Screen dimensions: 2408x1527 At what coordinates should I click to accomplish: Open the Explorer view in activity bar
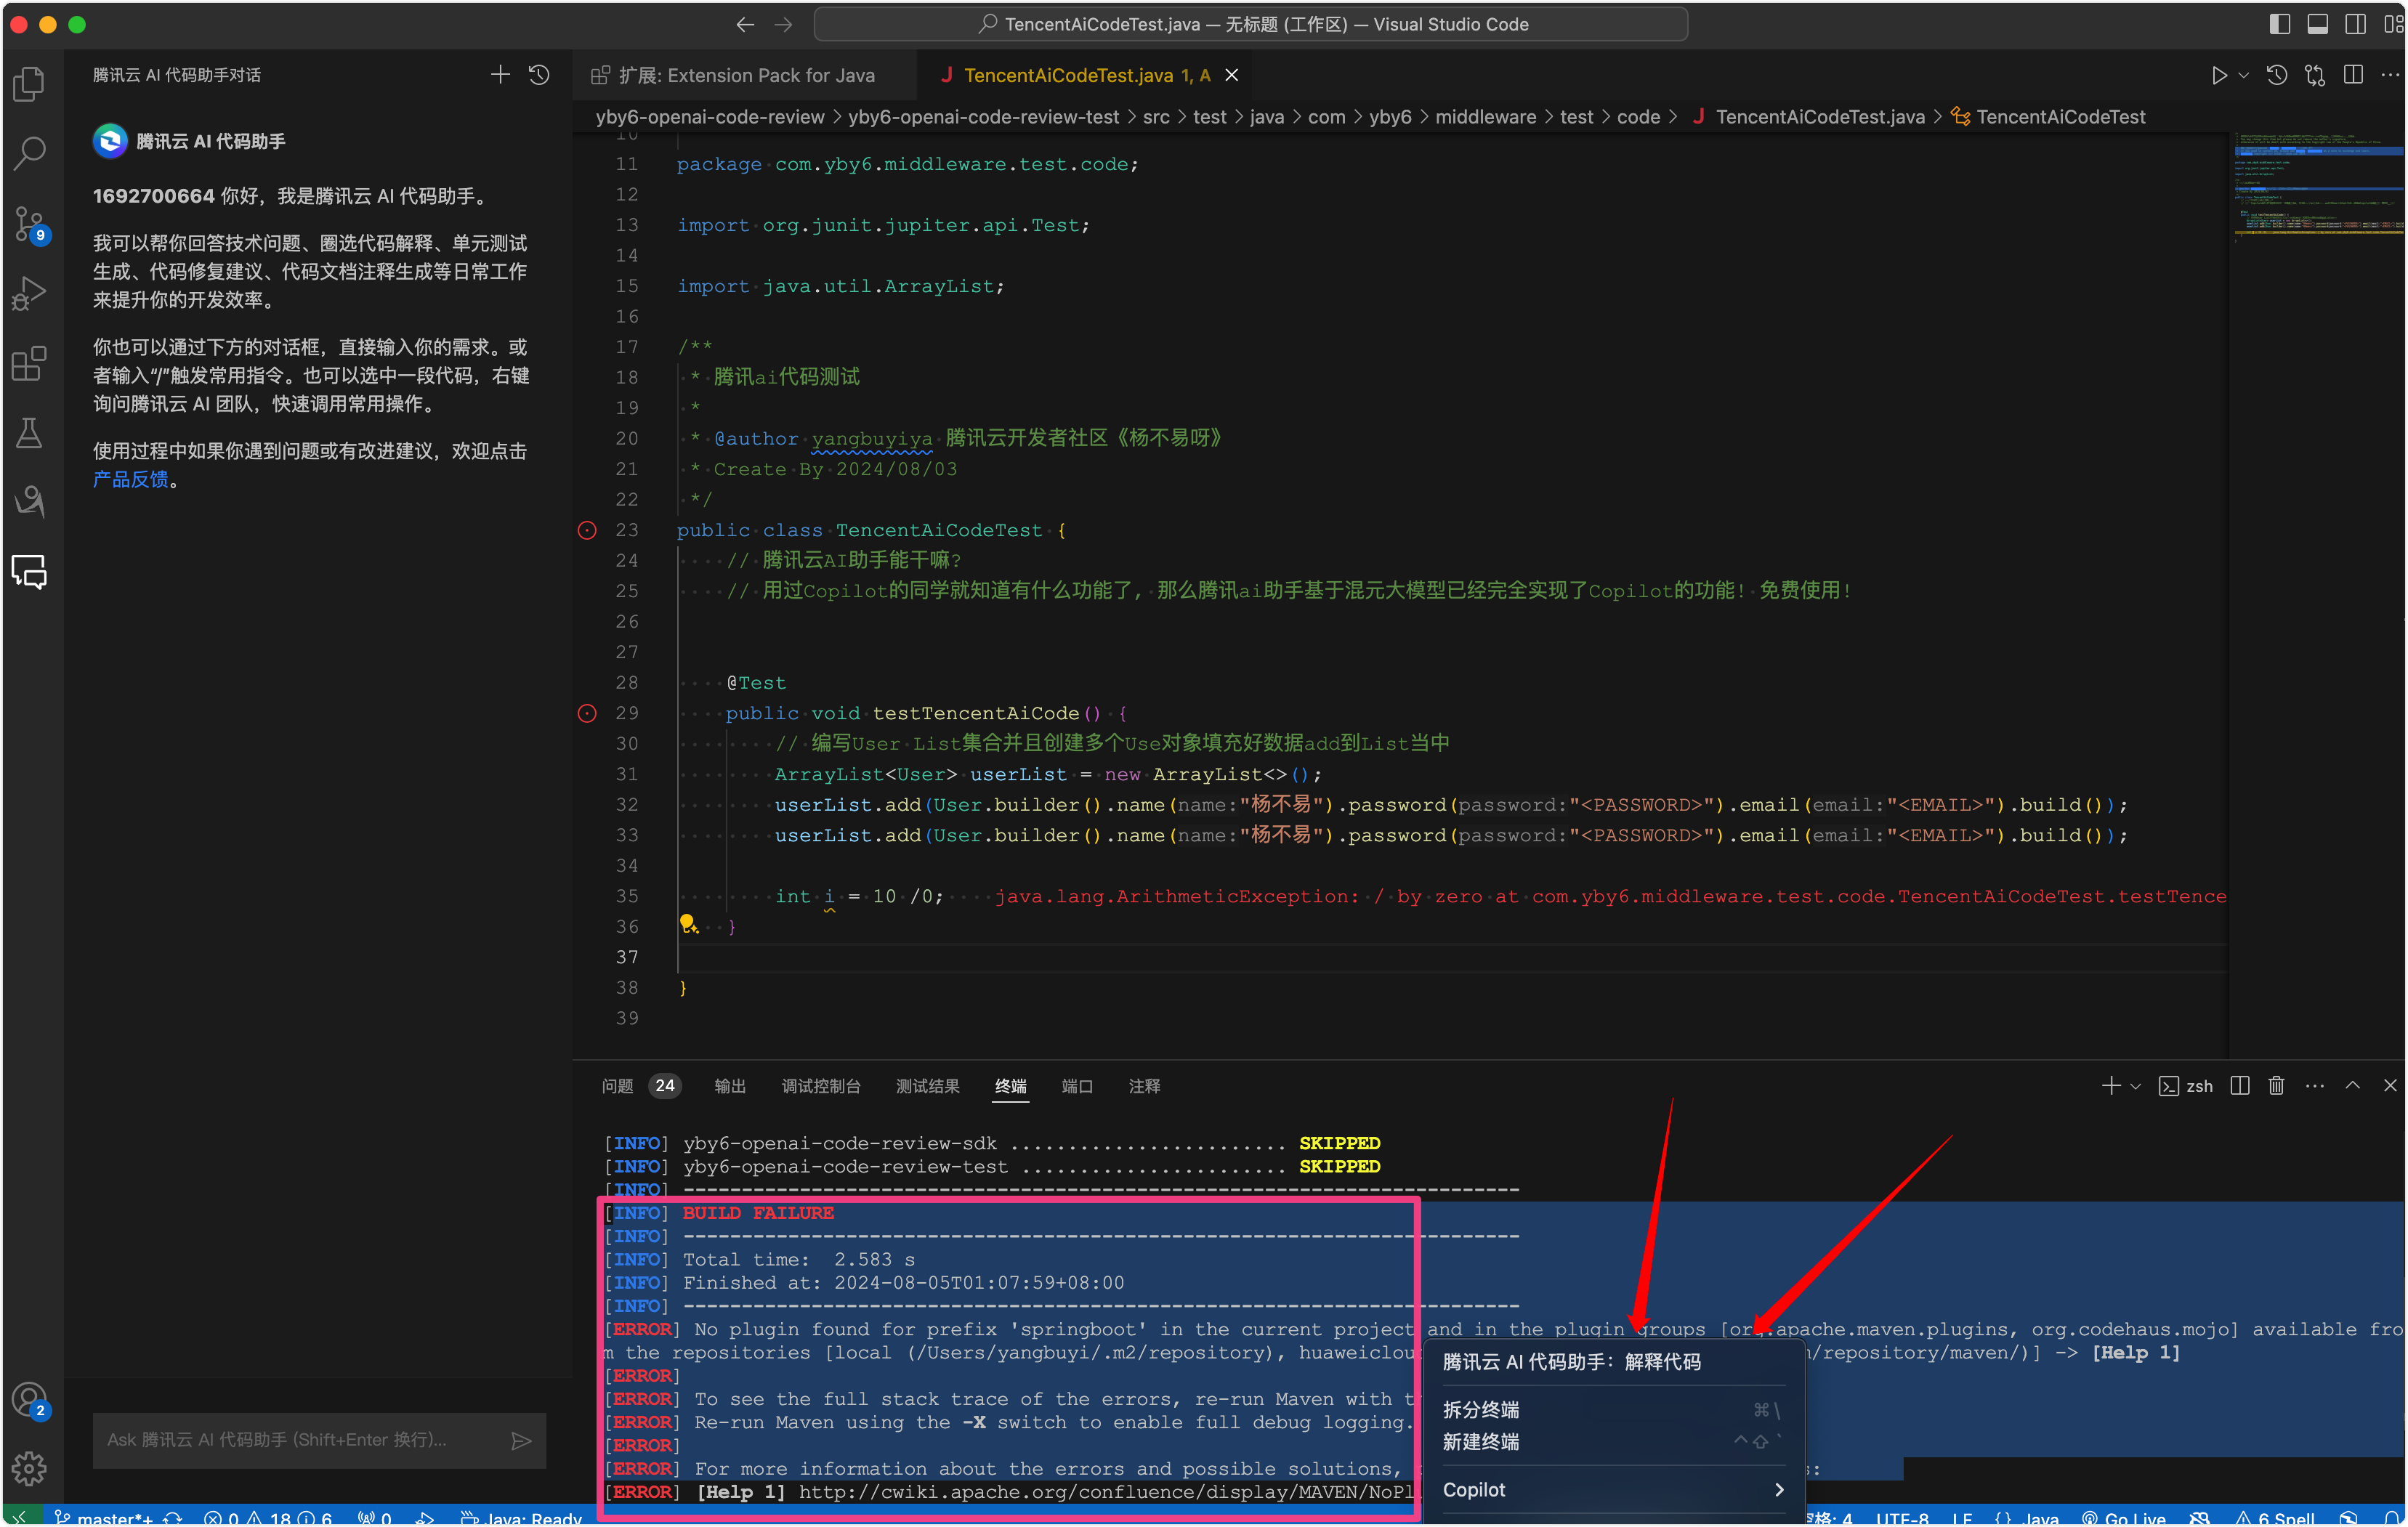point(29,84)
